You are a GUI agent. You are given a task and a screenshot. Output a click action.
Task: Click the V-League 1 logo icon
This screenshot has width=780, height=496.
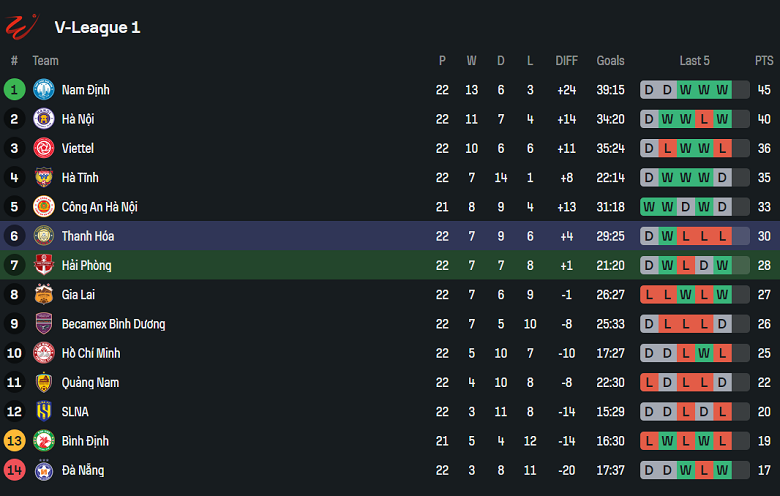click(x=22, y=25)
